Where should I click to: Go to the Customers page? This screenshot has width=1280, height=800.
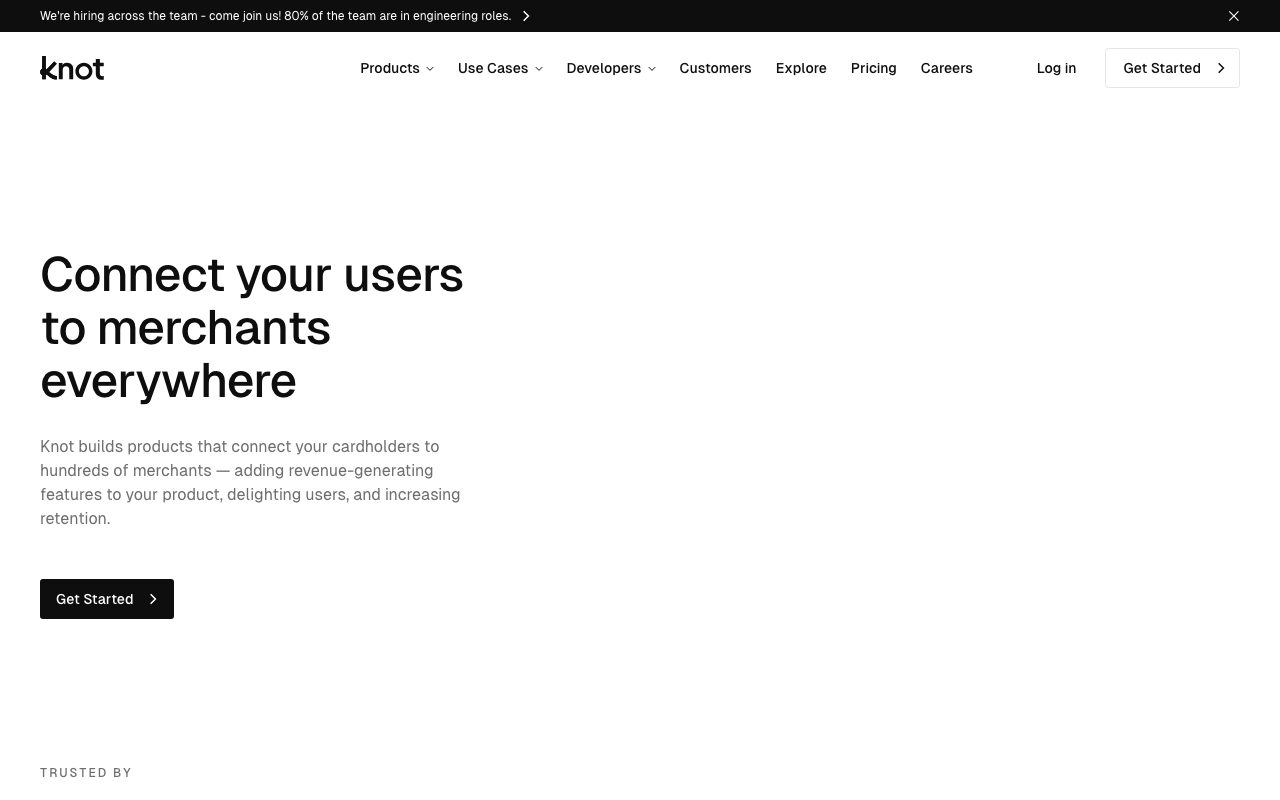715,68
